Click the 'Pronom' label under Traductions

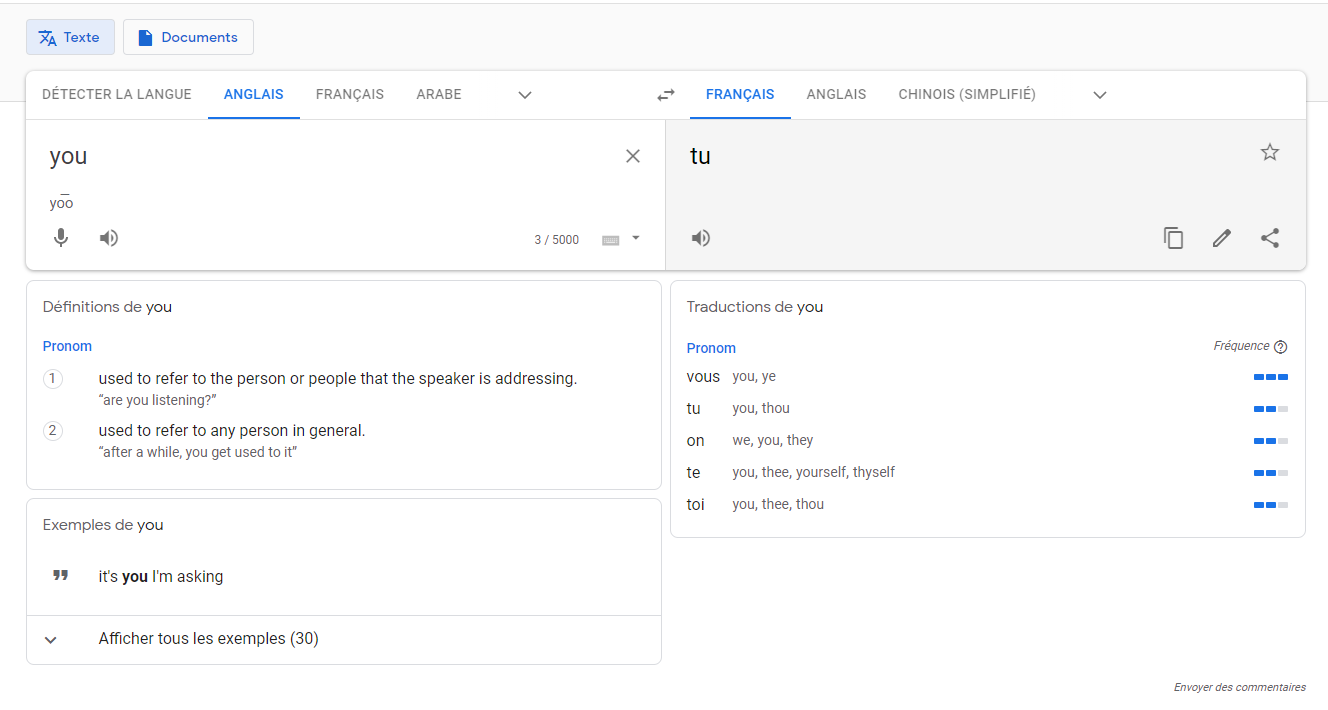(711, 348)
